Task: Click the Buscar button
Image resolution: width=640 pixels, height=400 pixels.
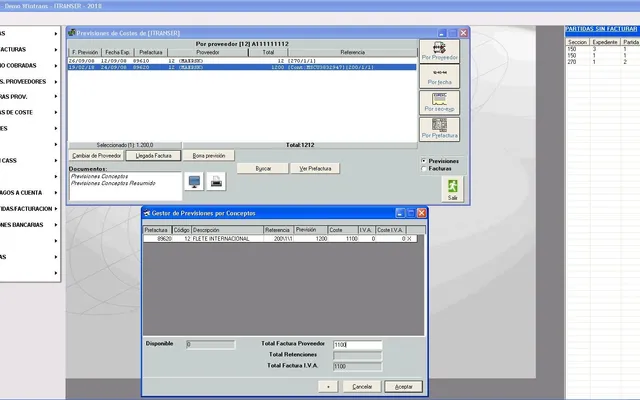Action: tap(263, 168)
